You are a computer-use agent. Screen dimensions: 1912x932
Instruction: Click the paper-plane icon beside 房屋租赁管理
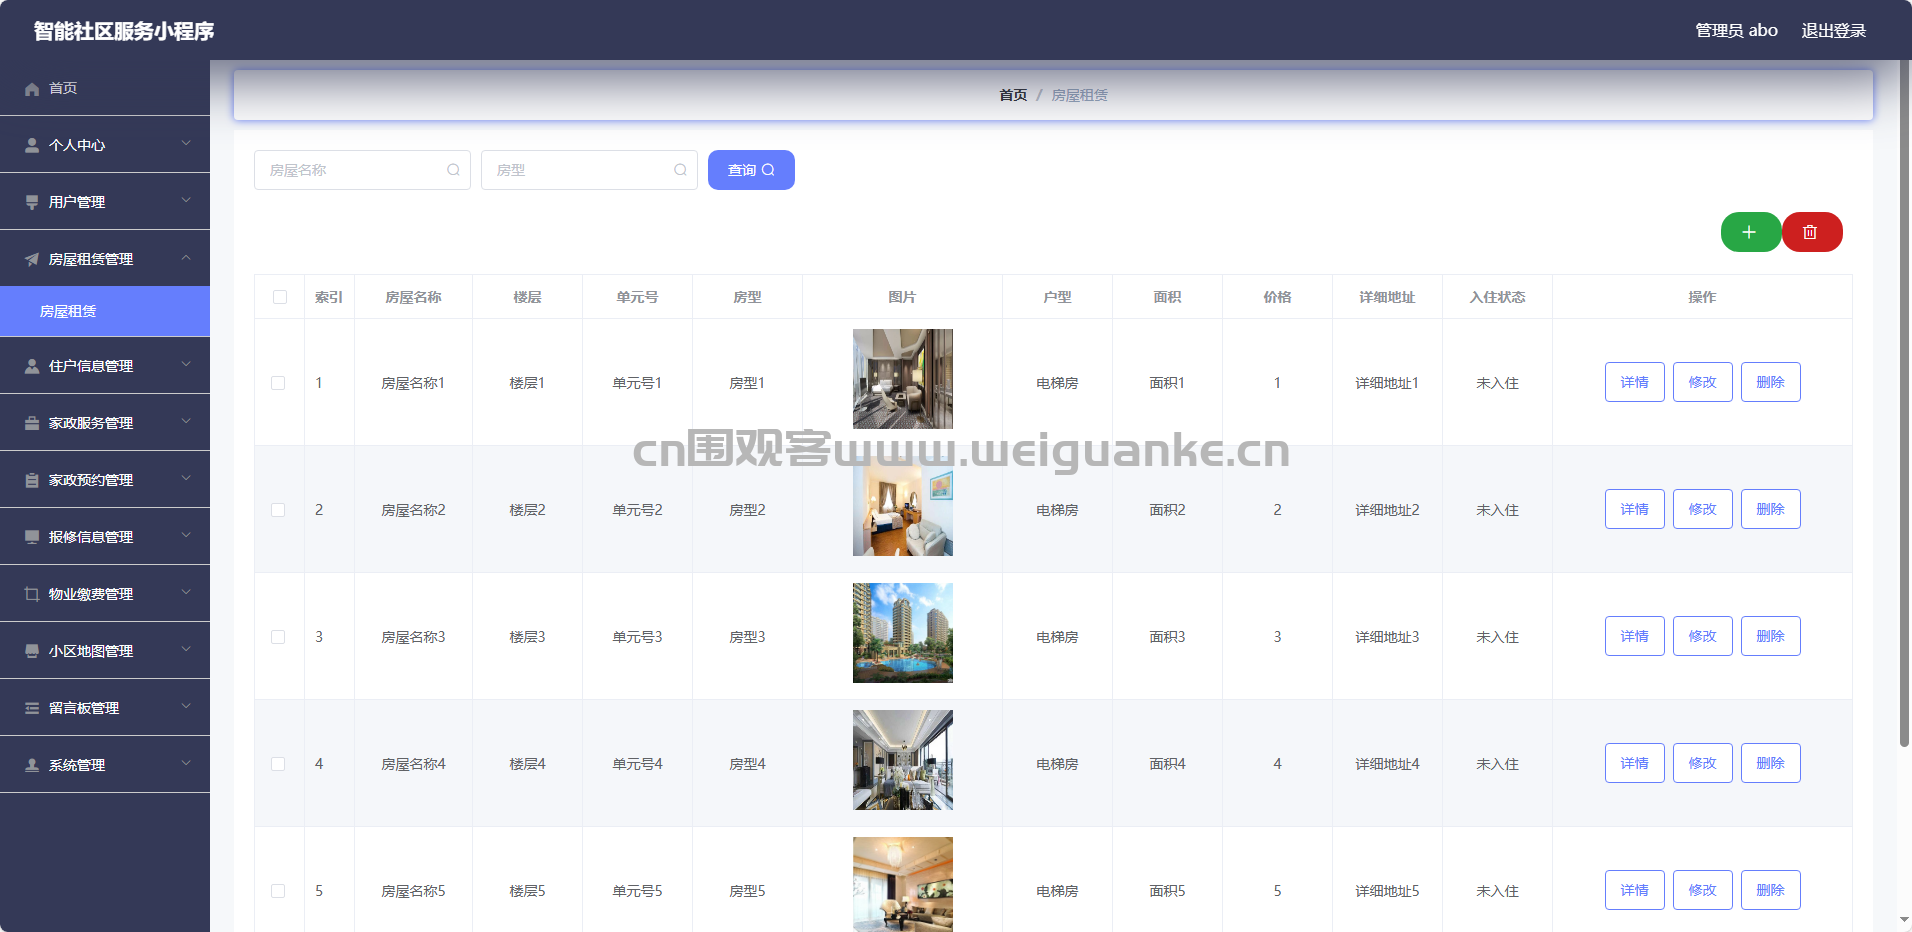[x=32, y=259]
